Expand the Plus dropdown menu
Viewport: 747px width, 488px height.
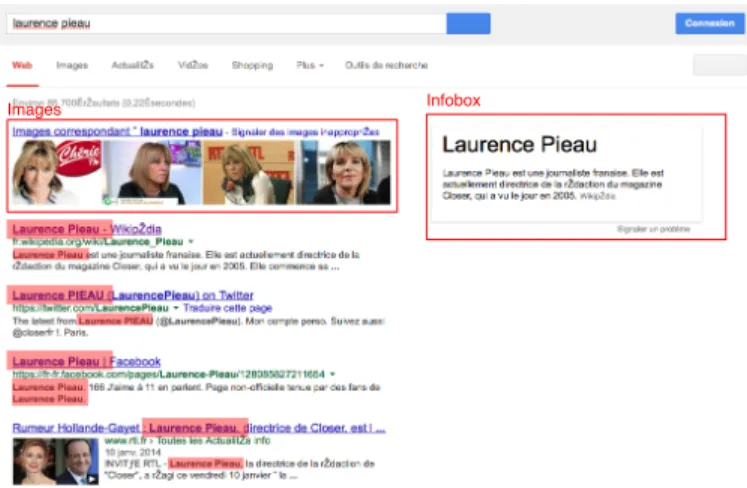pos(310,65)
